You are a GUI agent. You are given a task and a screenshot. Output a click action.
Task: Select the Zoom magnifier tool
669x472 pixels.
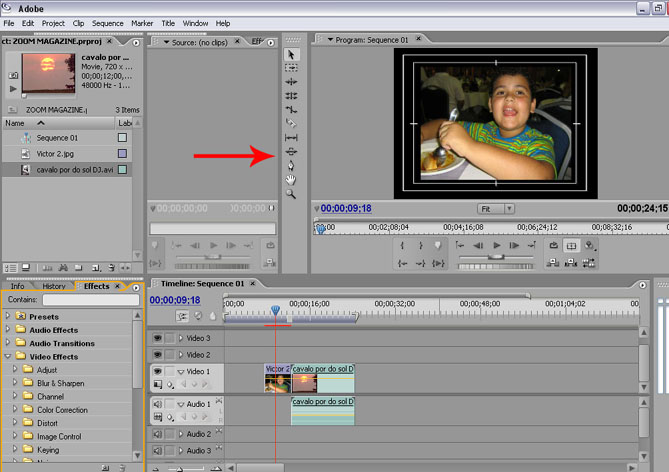[x=291, y=194]
